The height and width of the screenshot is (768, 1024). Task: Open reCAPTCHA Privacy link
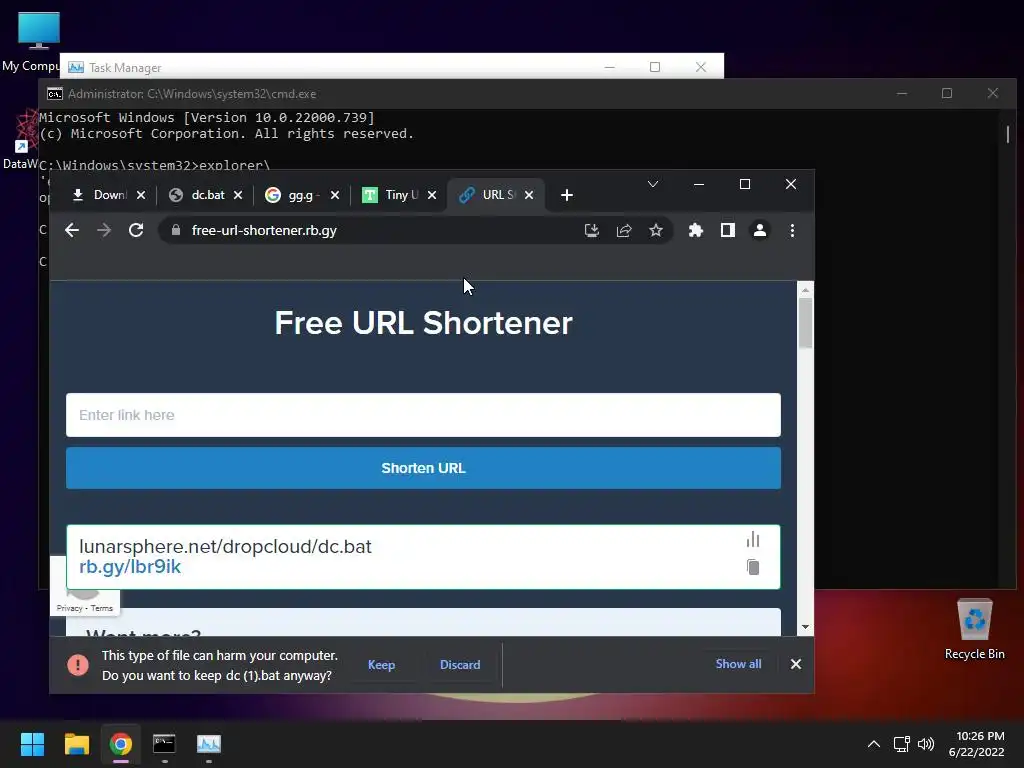[x=69, y=608]
